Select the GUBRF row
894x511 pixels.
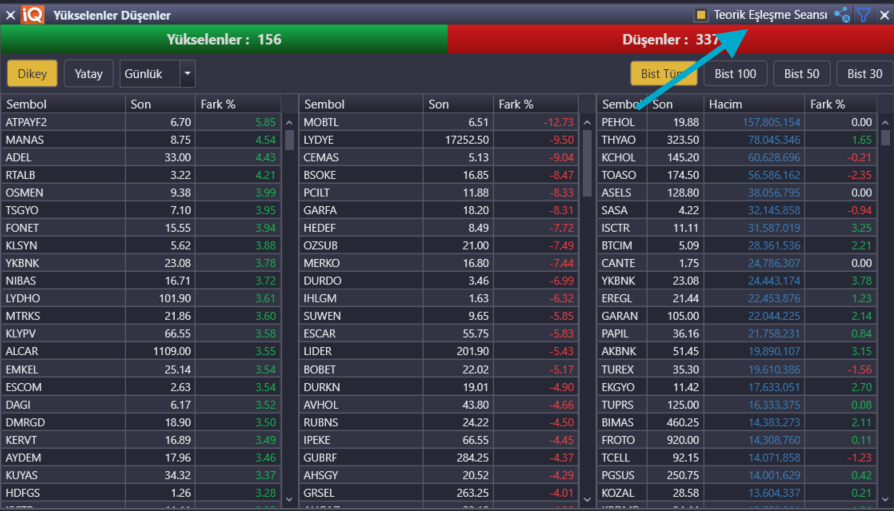click(439, 457)
